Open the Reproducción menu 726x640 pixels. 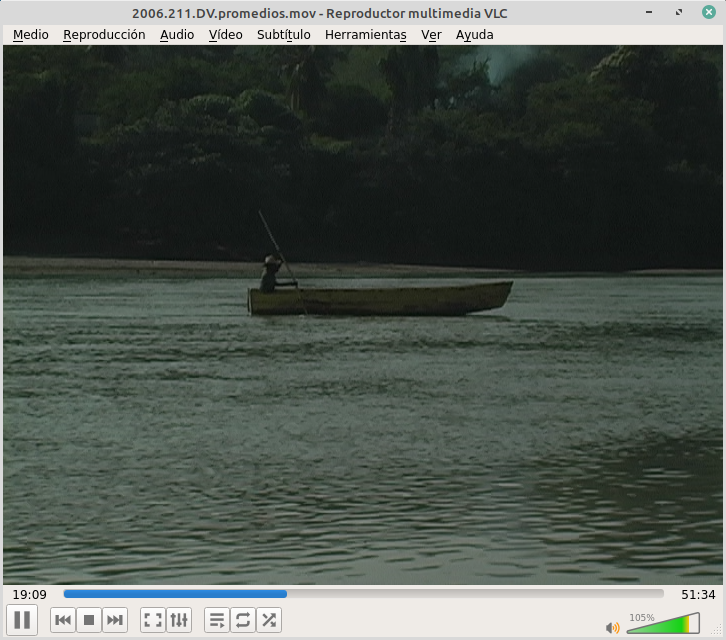pyautogui.click(x=104, y=35)
